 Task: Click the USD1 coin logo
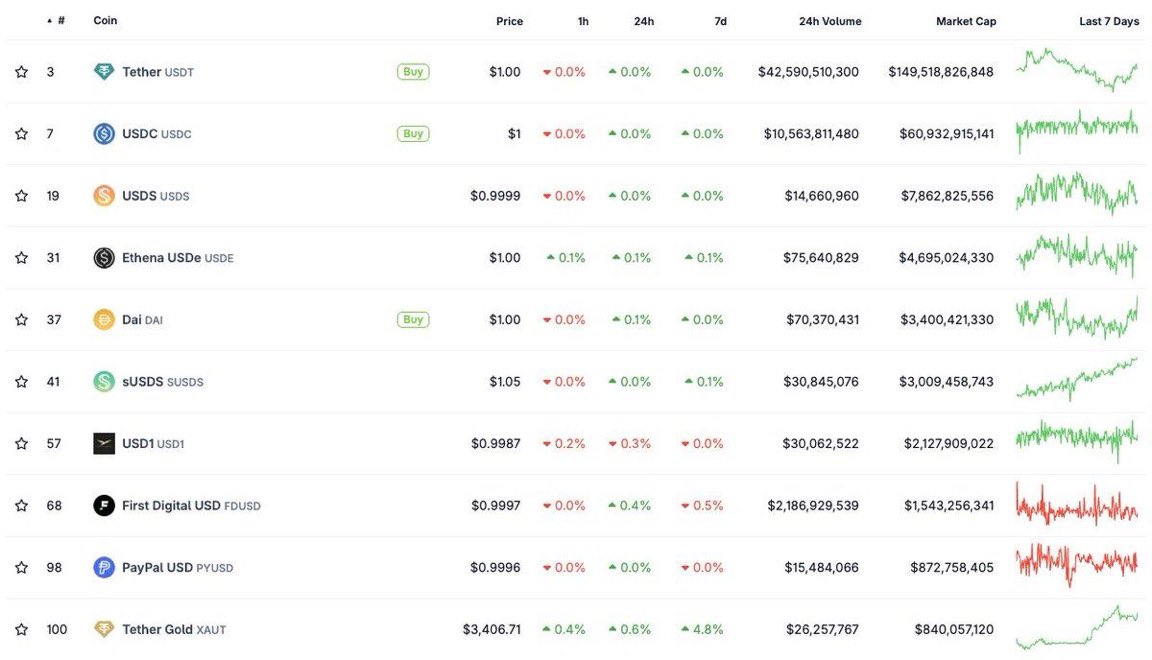104,444
